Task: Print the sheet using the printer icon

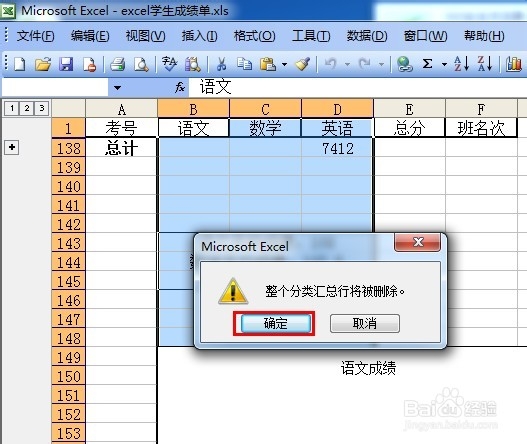Action: 118,64
